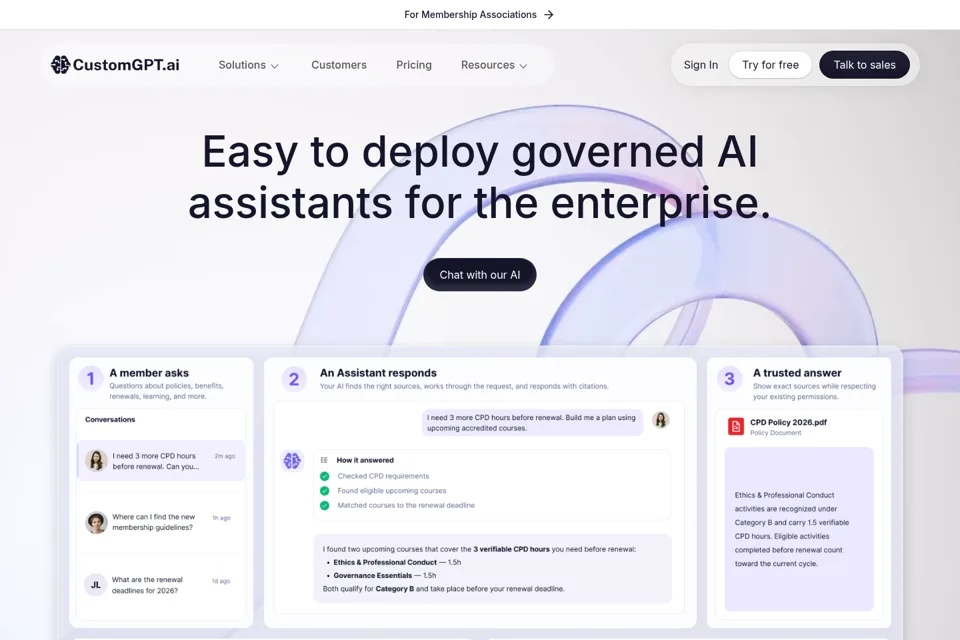The height and width of the screenshot is (640, 960).
Task: Click the 'A trusted answer' heading
Action: (797, 373)
